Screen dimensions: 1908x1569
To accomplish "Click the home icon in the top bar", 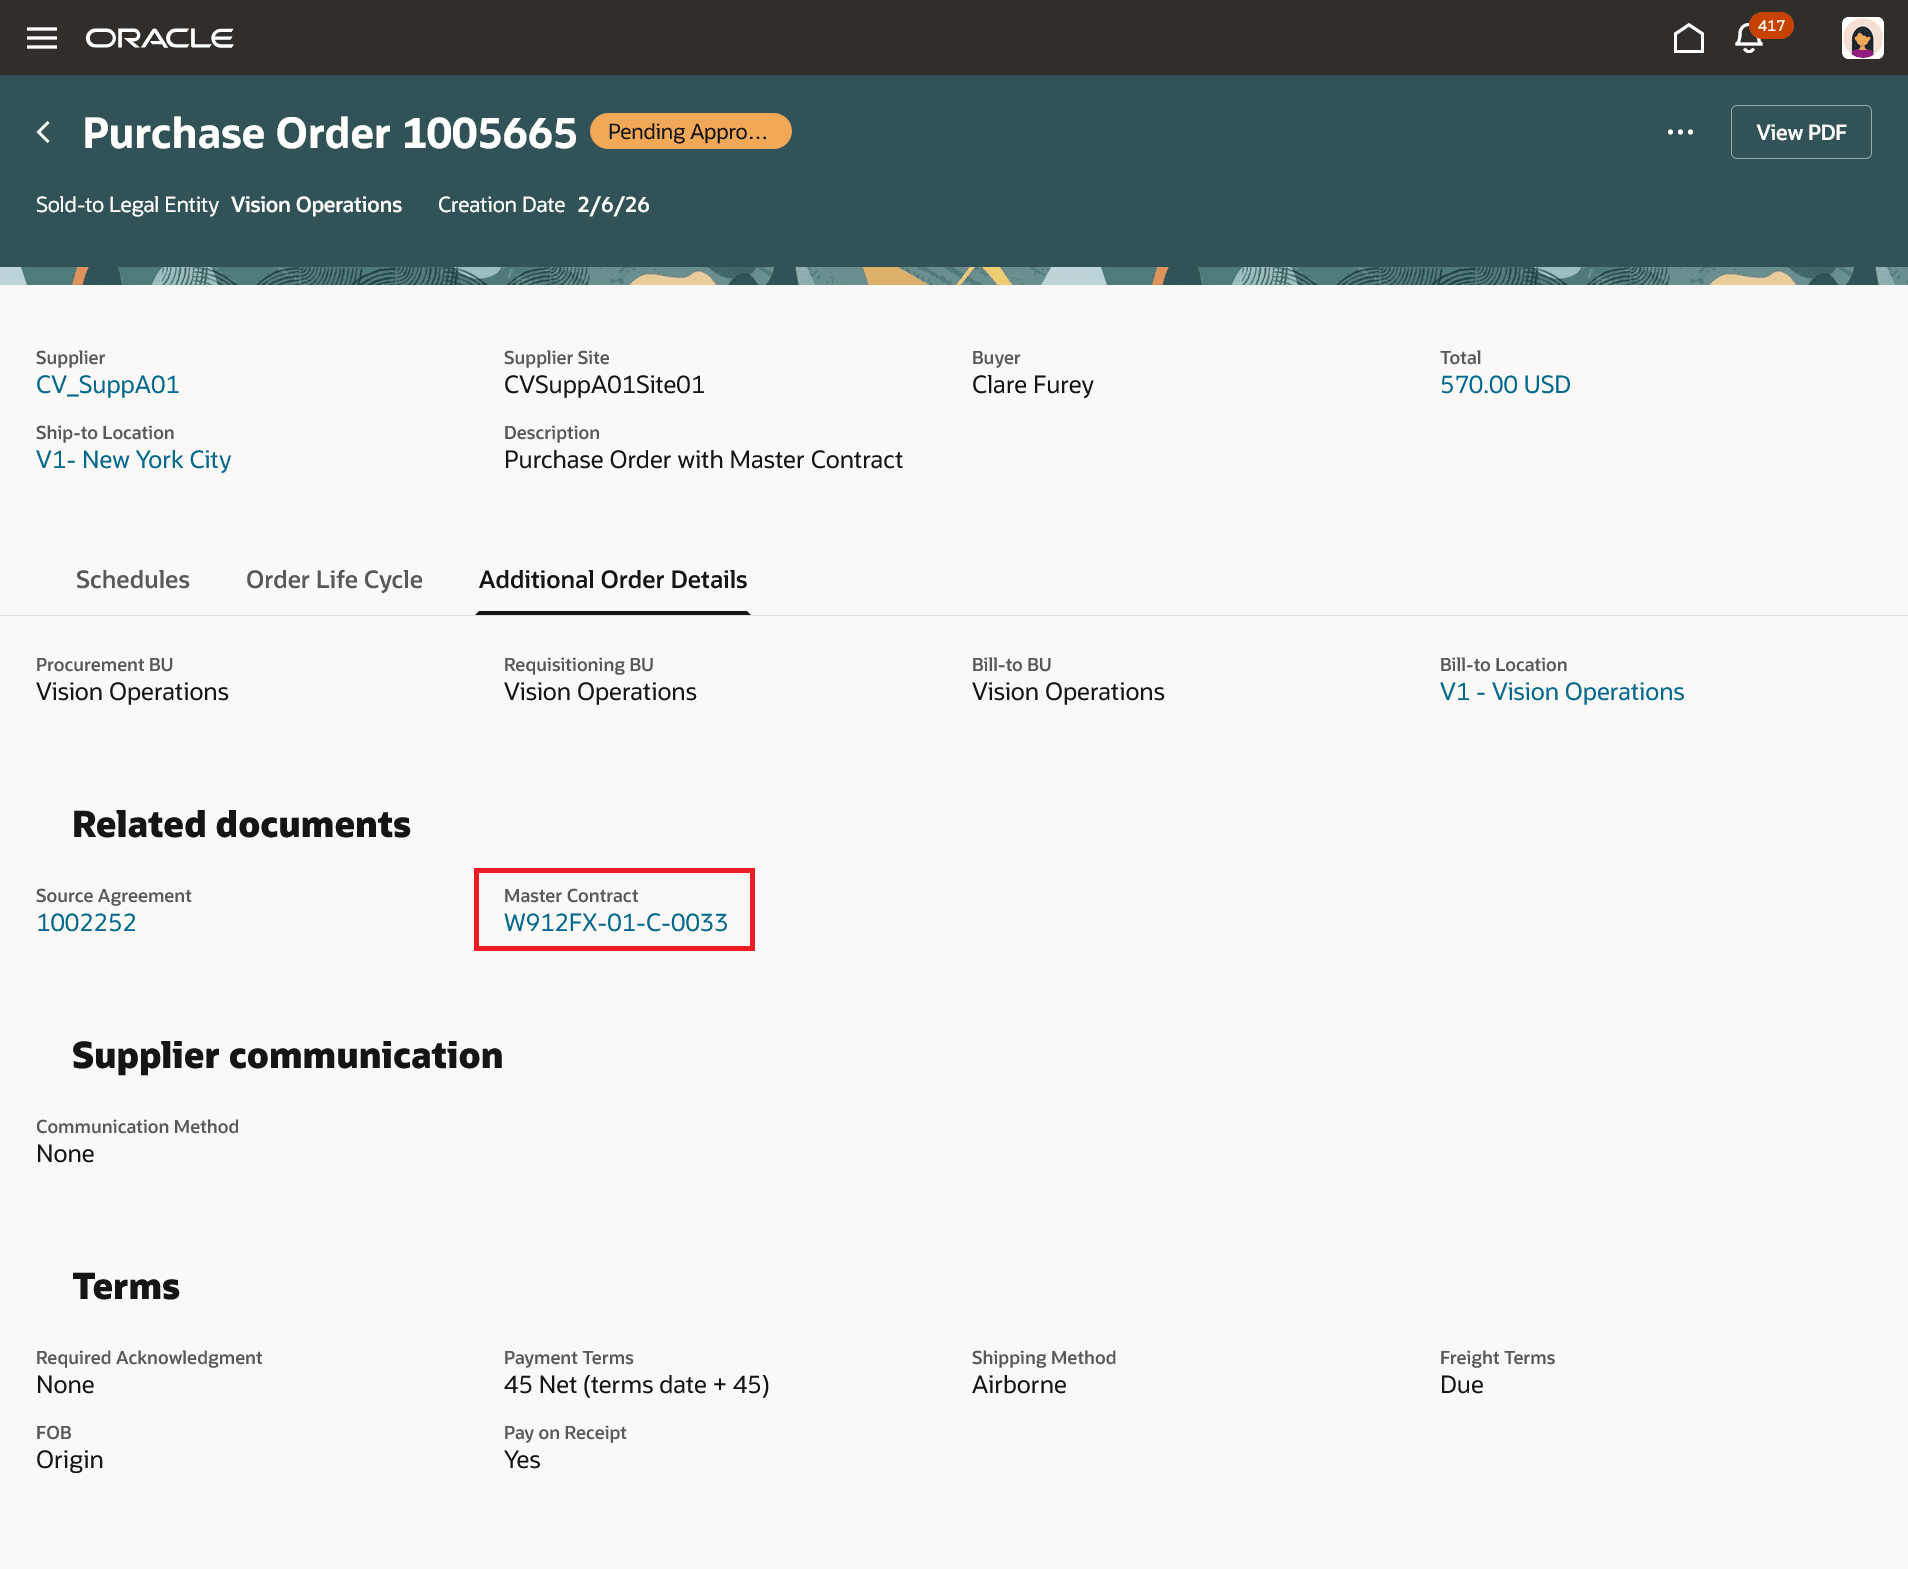I will tap(1689, 37).
